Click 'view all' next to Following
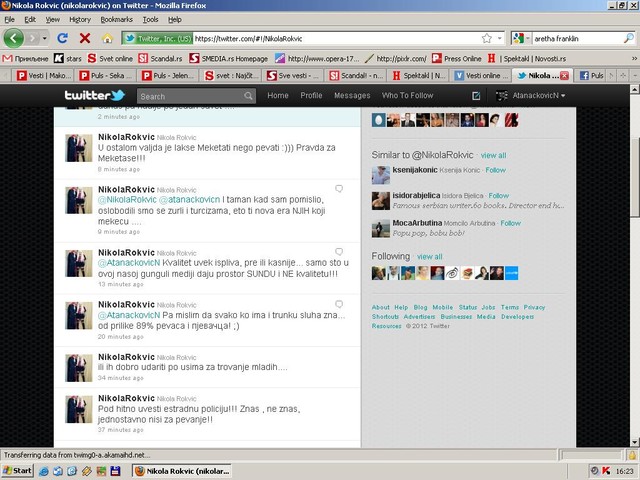The width and height of the screenshot is (640, 480). (x=429, y=257)
